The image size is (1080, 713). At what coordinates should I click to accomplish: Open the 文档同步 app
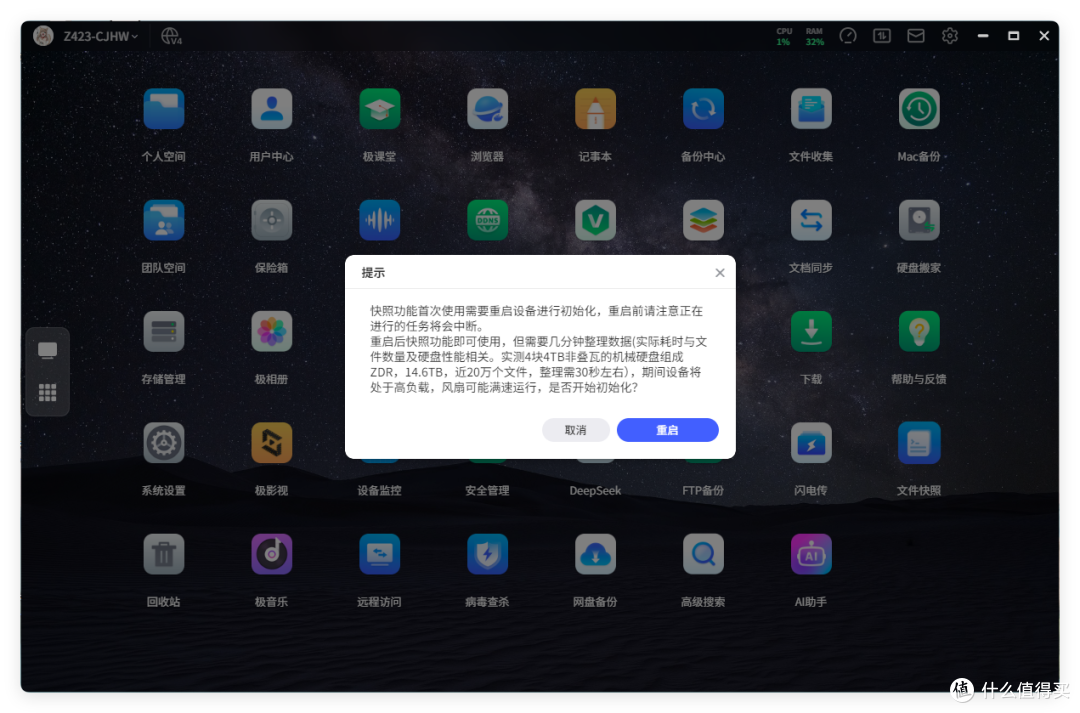click(x=811, y=220)
